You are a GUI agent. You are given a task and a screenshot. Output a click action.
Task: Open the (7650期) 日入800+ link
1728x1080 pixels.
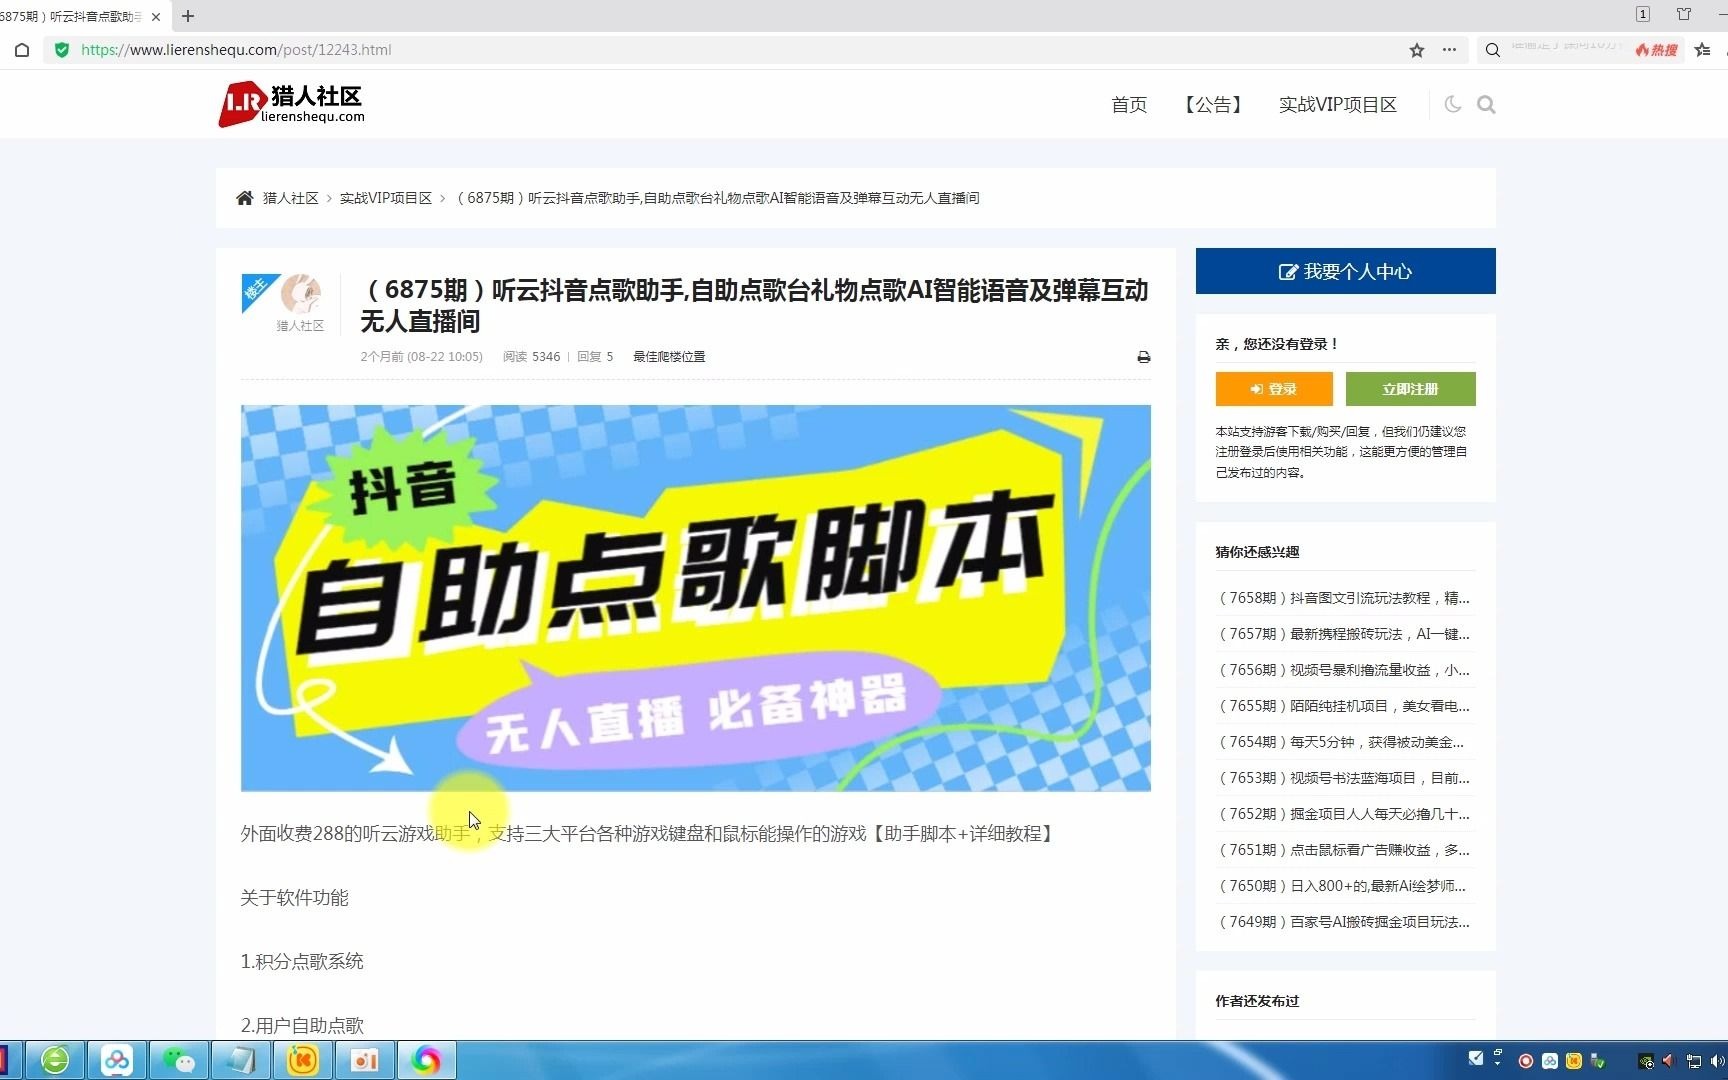(1341, 886)
